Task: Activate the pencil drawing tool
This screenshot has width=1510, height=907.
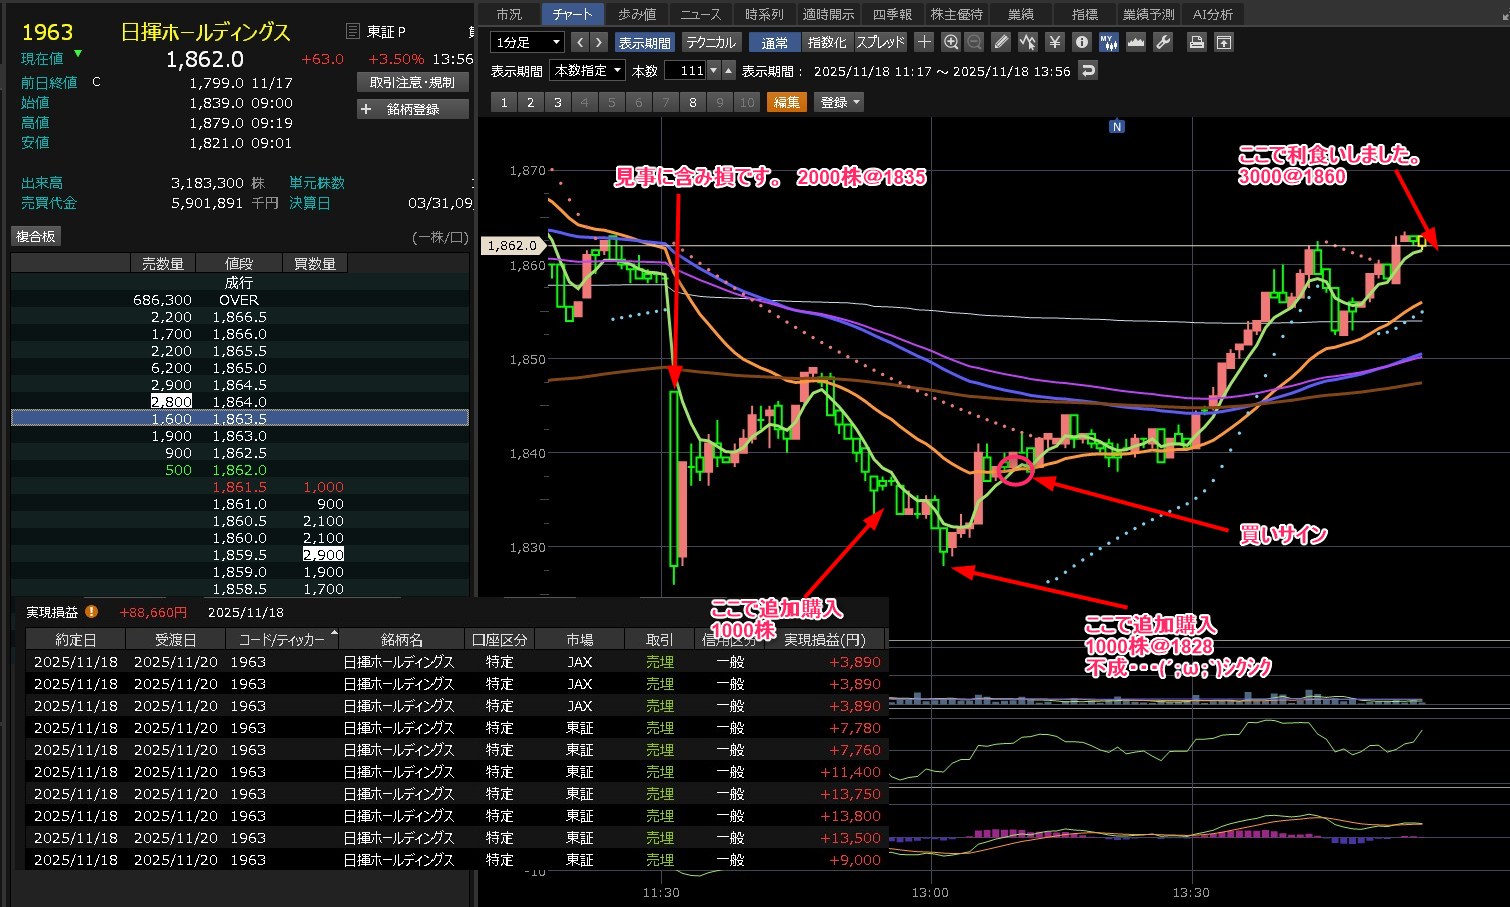Action: tap(1001, 42)
